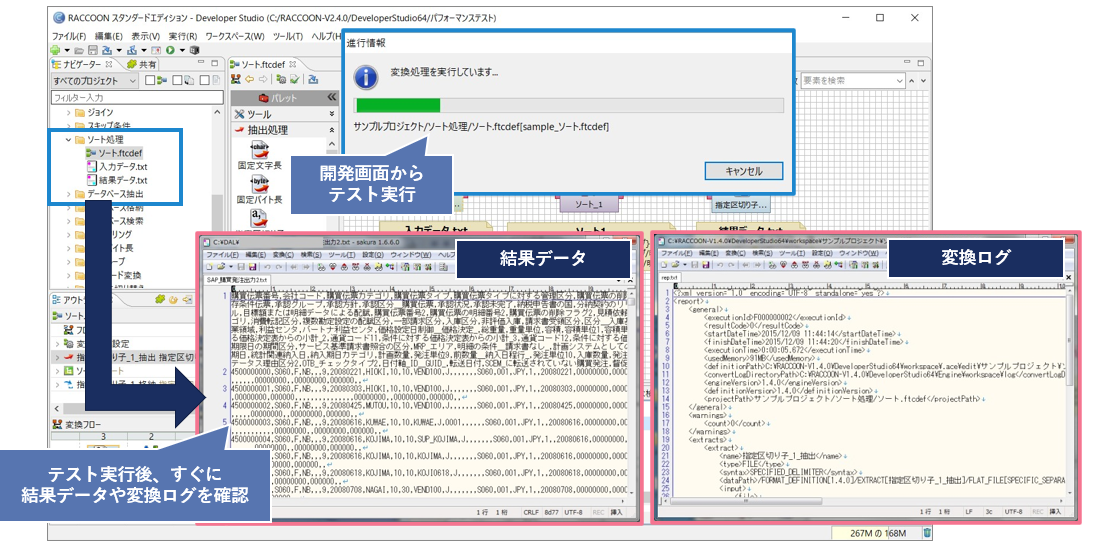Toggle the second filter checkbox in navigator
Image resolution: width=1093 pixels, height=545 pixels.
point(176,80)
